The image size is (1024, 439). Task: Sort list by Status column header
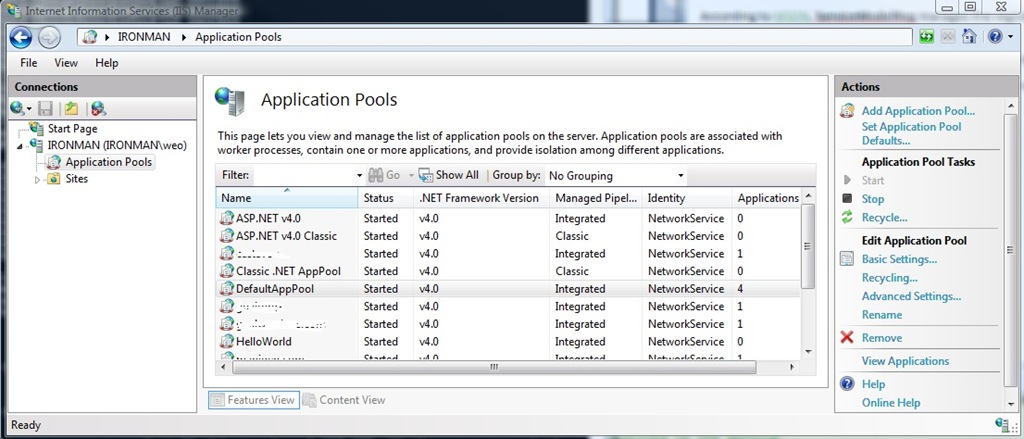[386, 198]
